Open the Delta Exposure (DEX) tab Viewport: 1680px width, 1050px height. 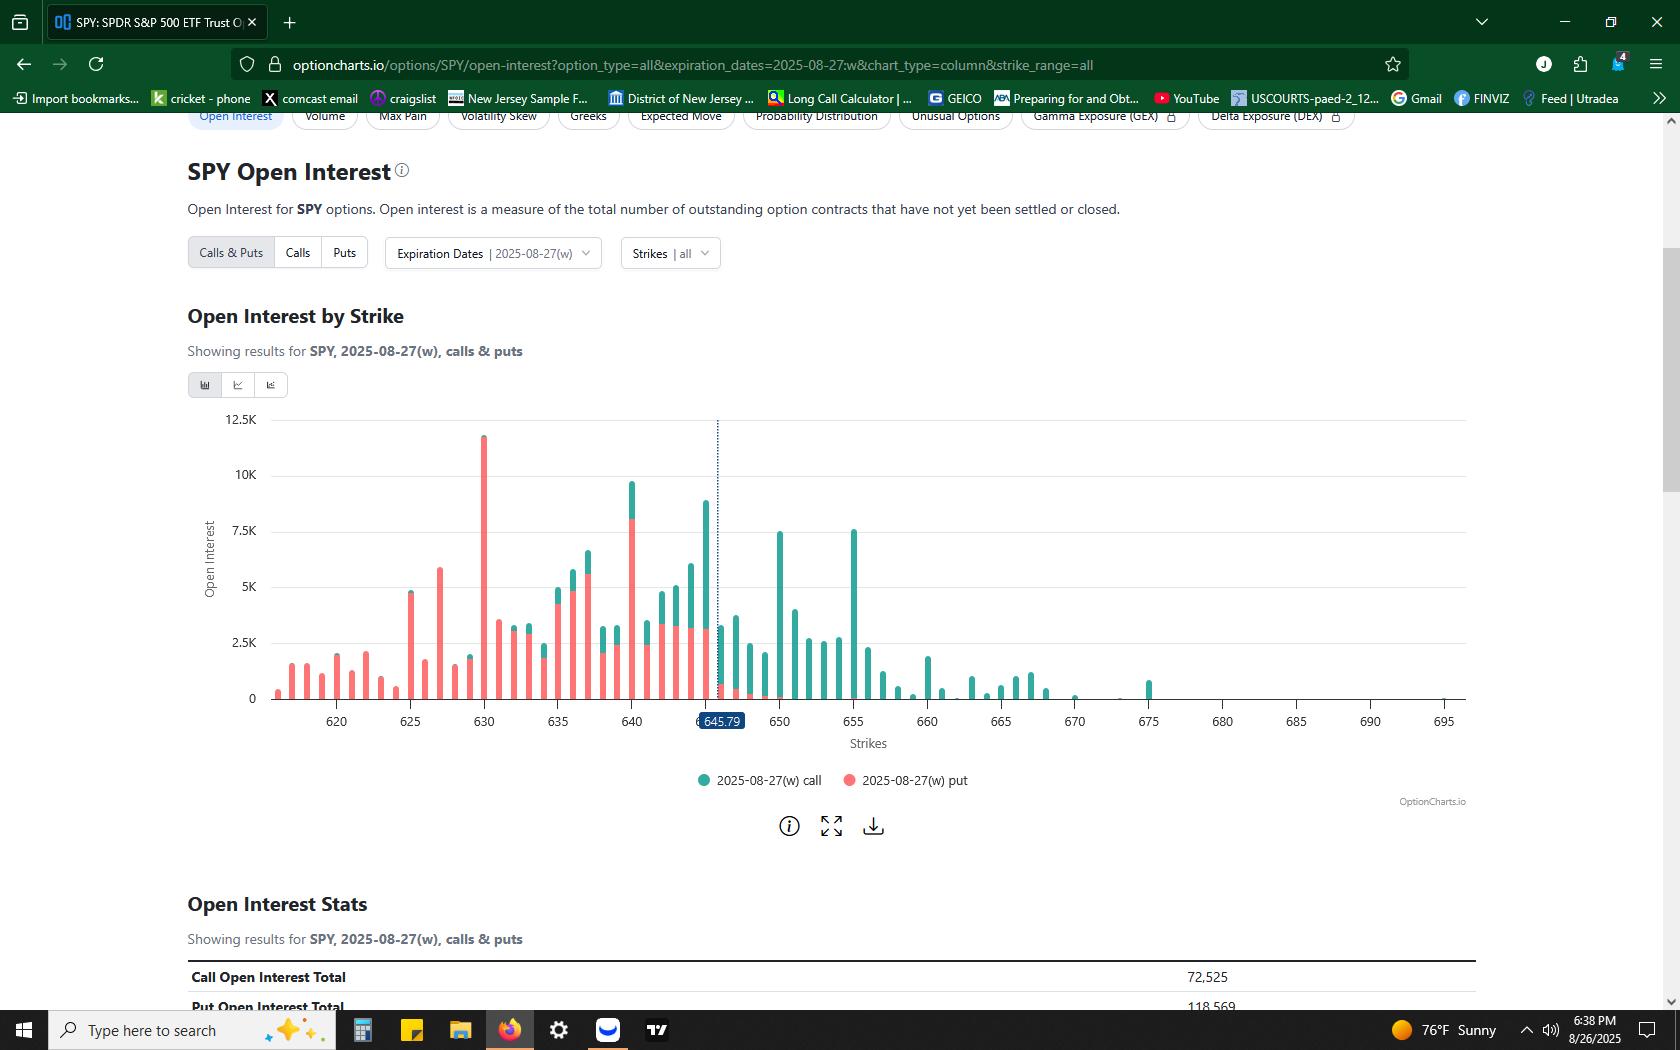click(1276, 117)
